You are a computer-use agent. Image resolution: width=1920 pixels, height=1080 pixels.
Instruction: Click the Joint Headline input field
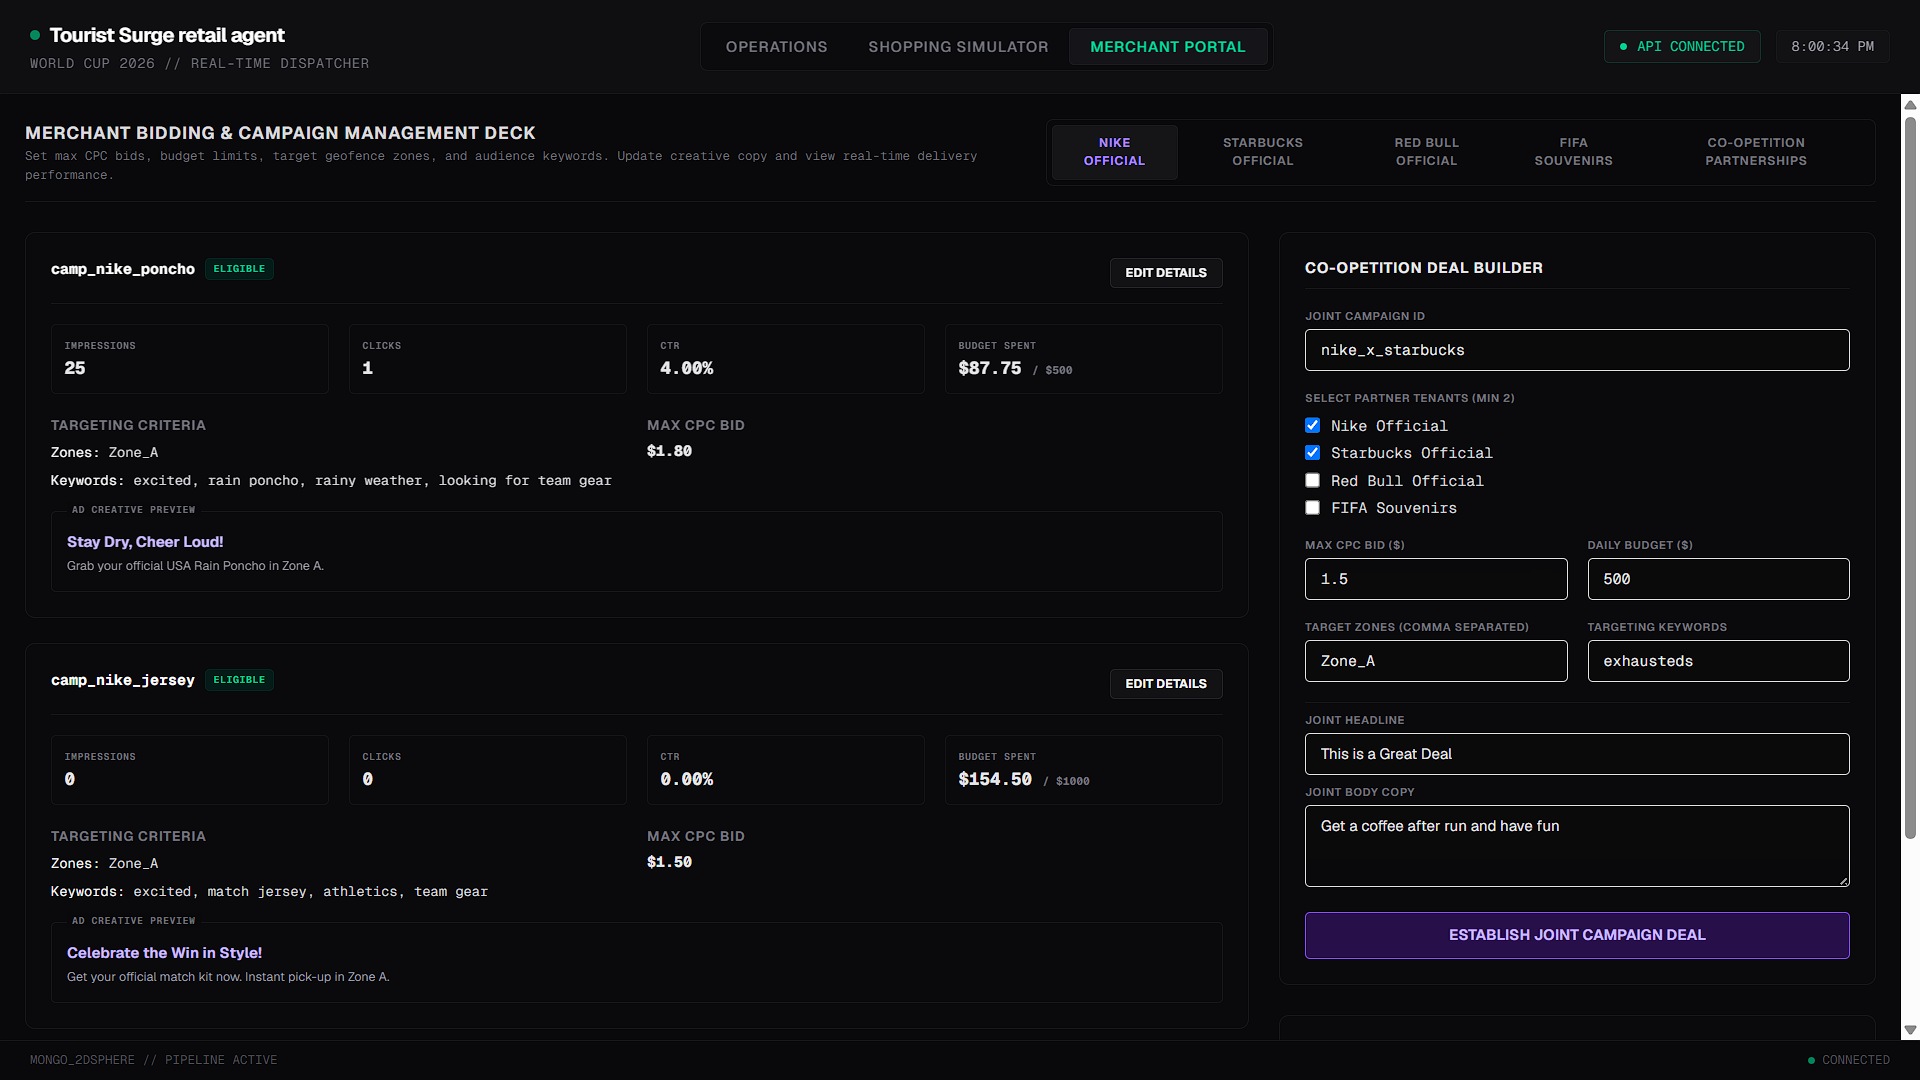1577,754
